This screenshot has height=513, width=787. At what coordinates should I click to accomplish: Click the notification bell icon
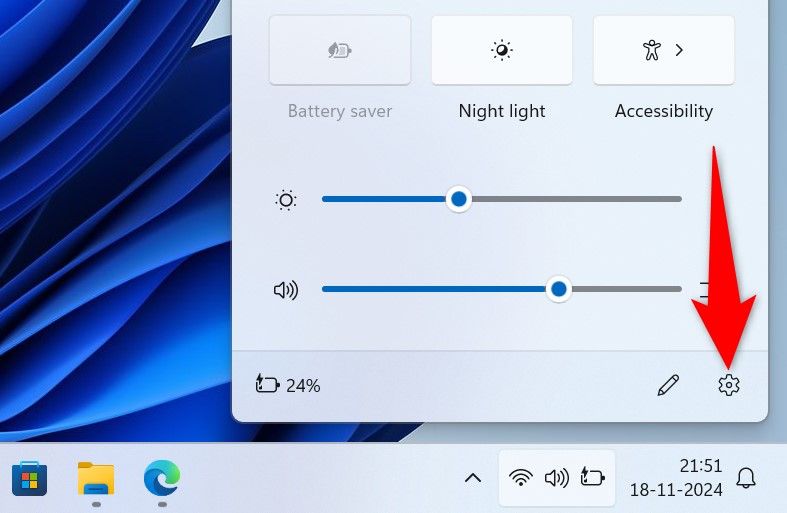coord(746,478)
